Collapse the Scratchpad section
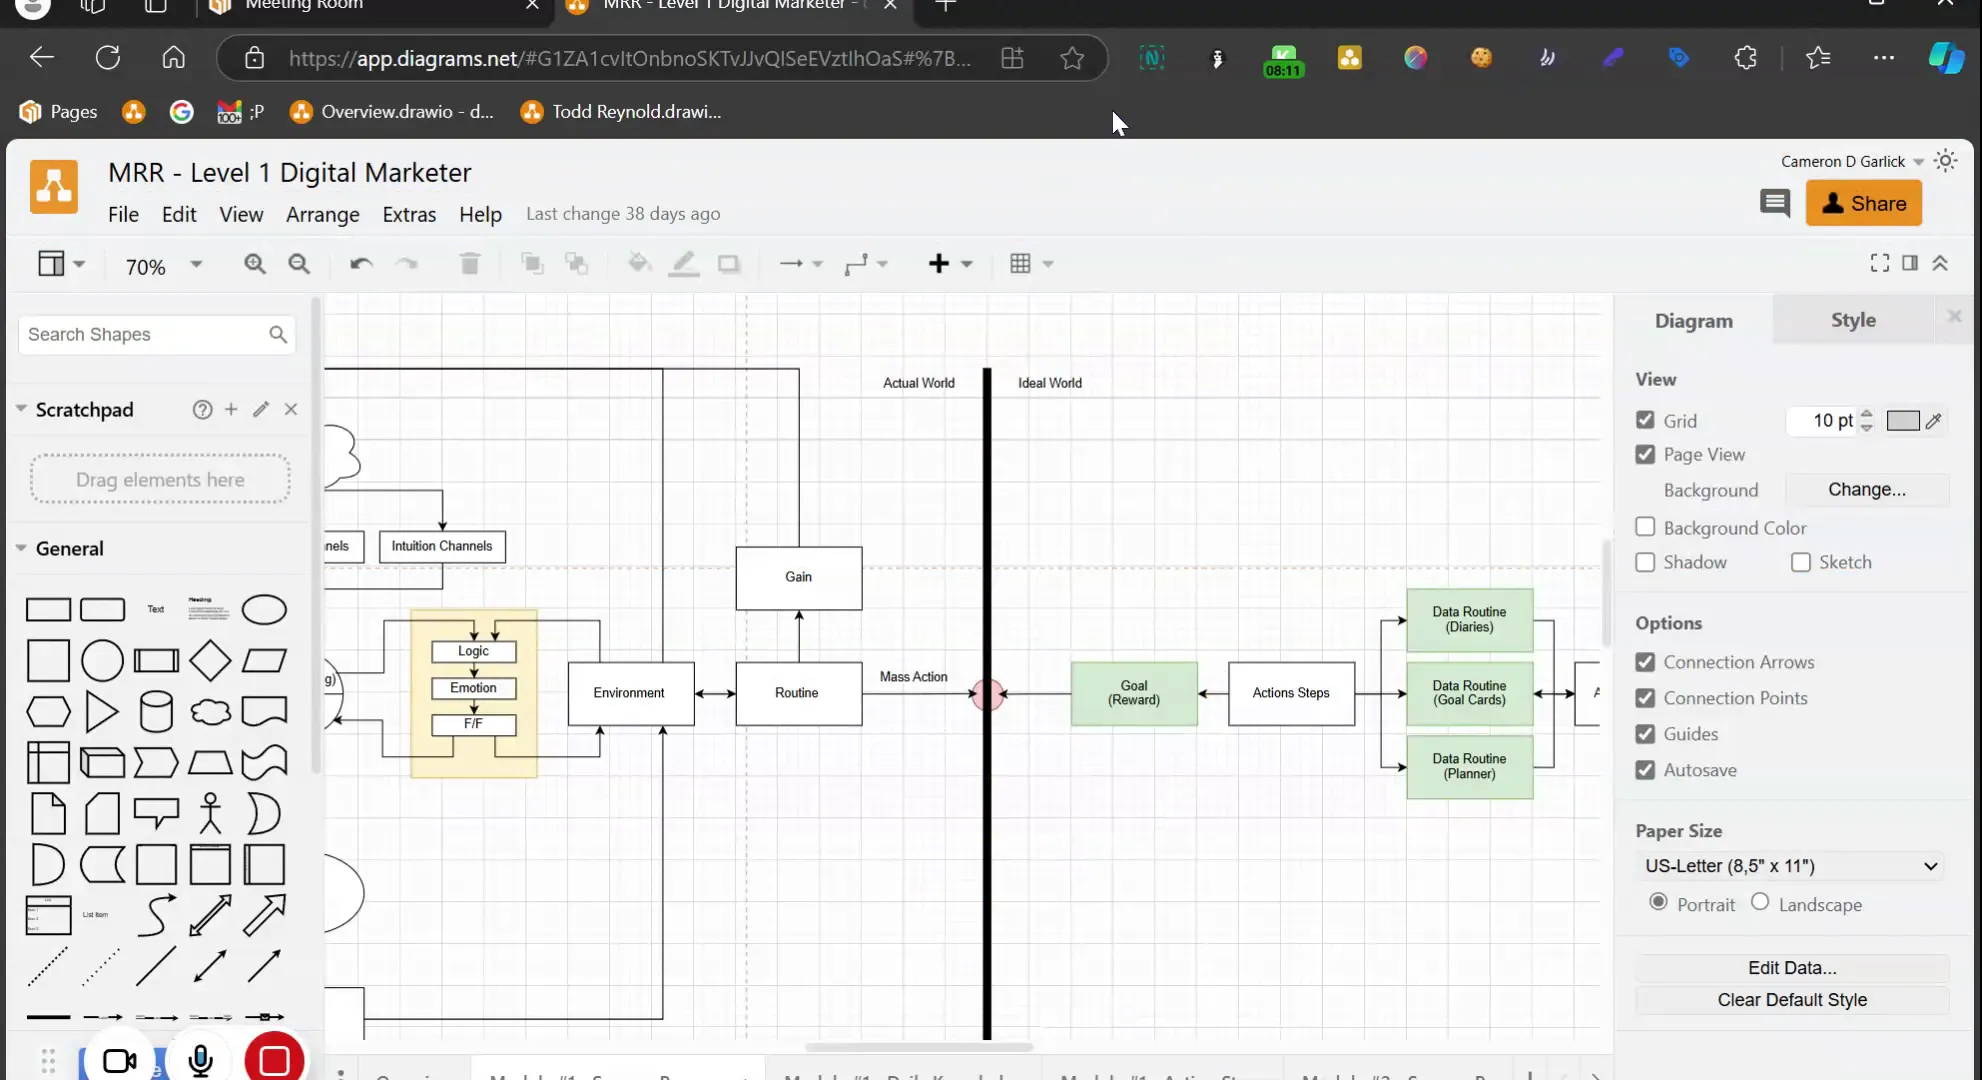The width and height of the screenshot is (1982, 1080). tap(21, 409)
